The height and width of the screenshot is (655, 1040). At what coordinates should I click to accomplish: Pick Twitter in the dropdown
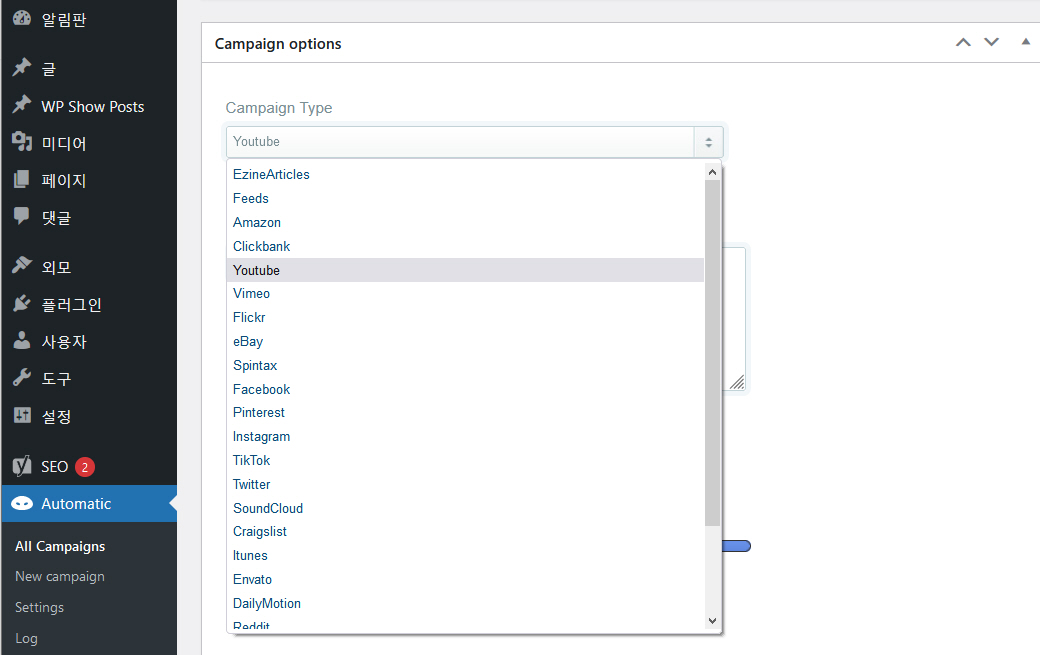(x=465, y=484)
